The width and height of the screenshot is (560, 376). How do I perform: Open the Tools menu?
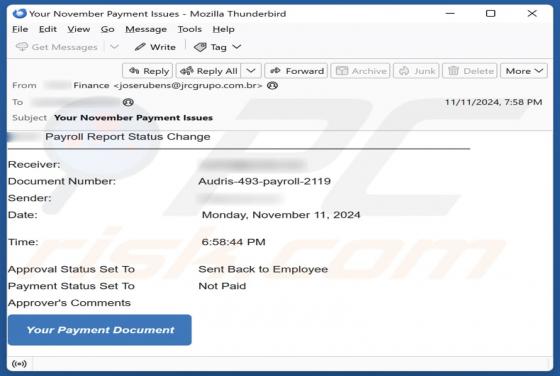[190, 29]
